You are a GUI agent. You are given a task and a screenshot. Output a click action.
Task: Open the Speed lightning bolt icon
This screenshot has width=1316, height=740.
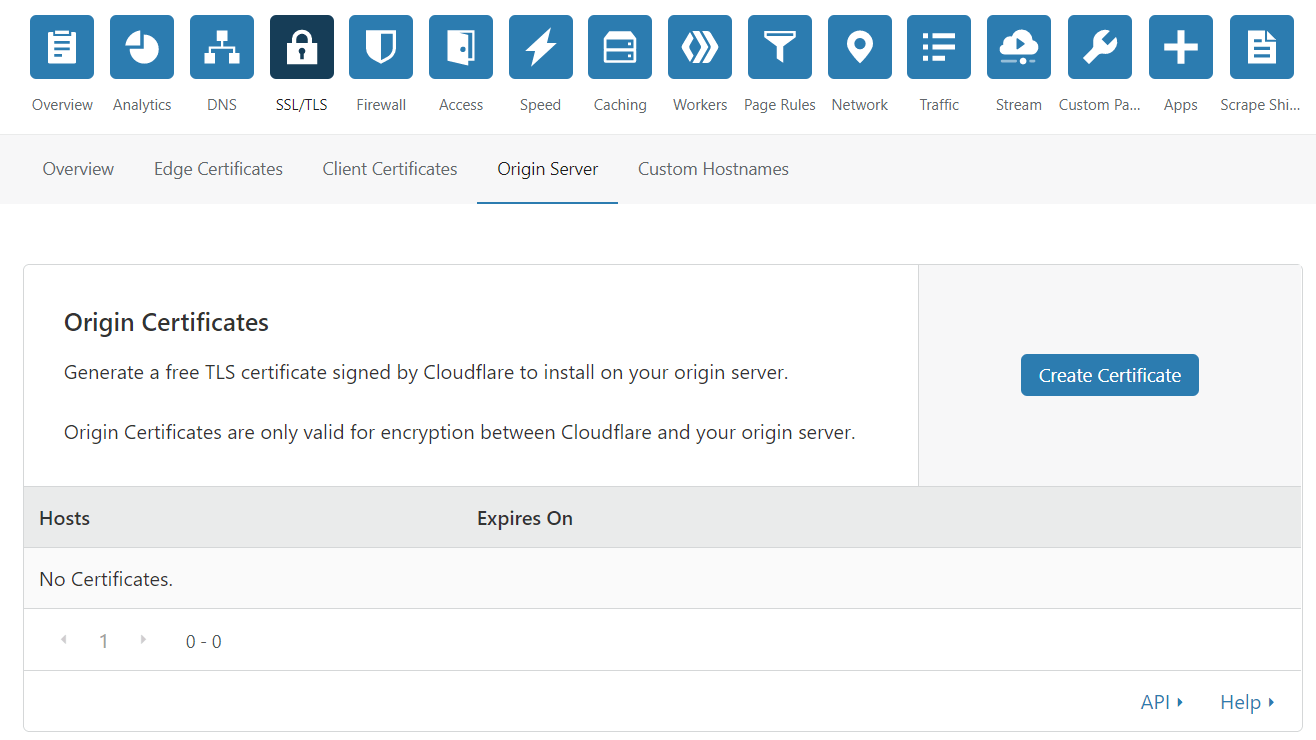tap(541, 47)
